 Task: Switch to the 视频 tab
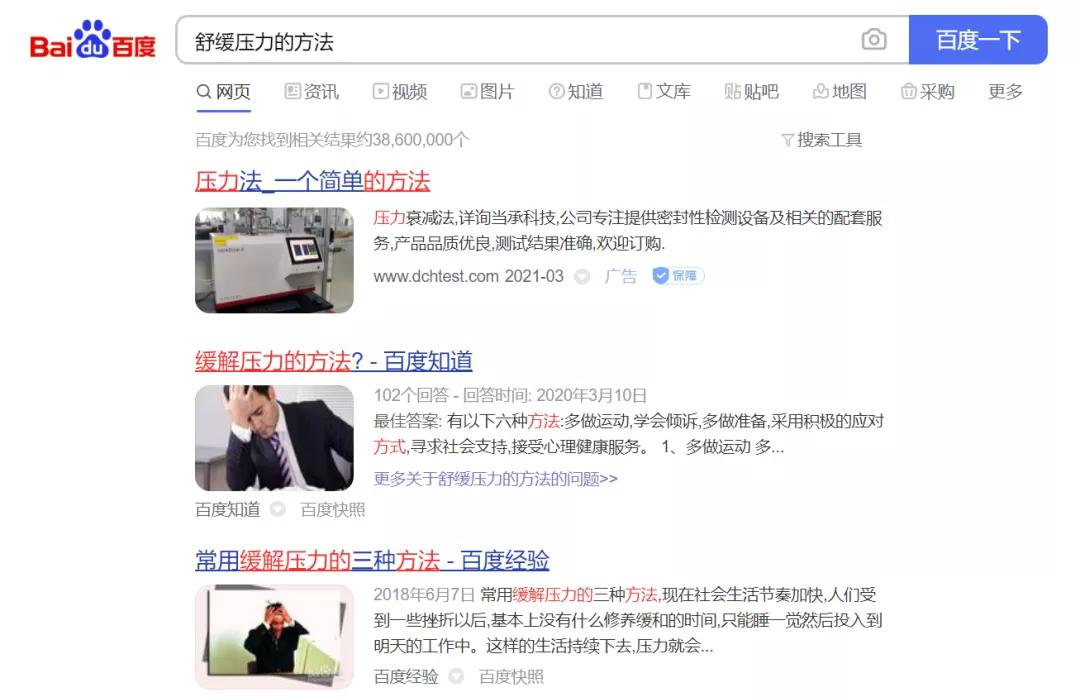[400, 91]
